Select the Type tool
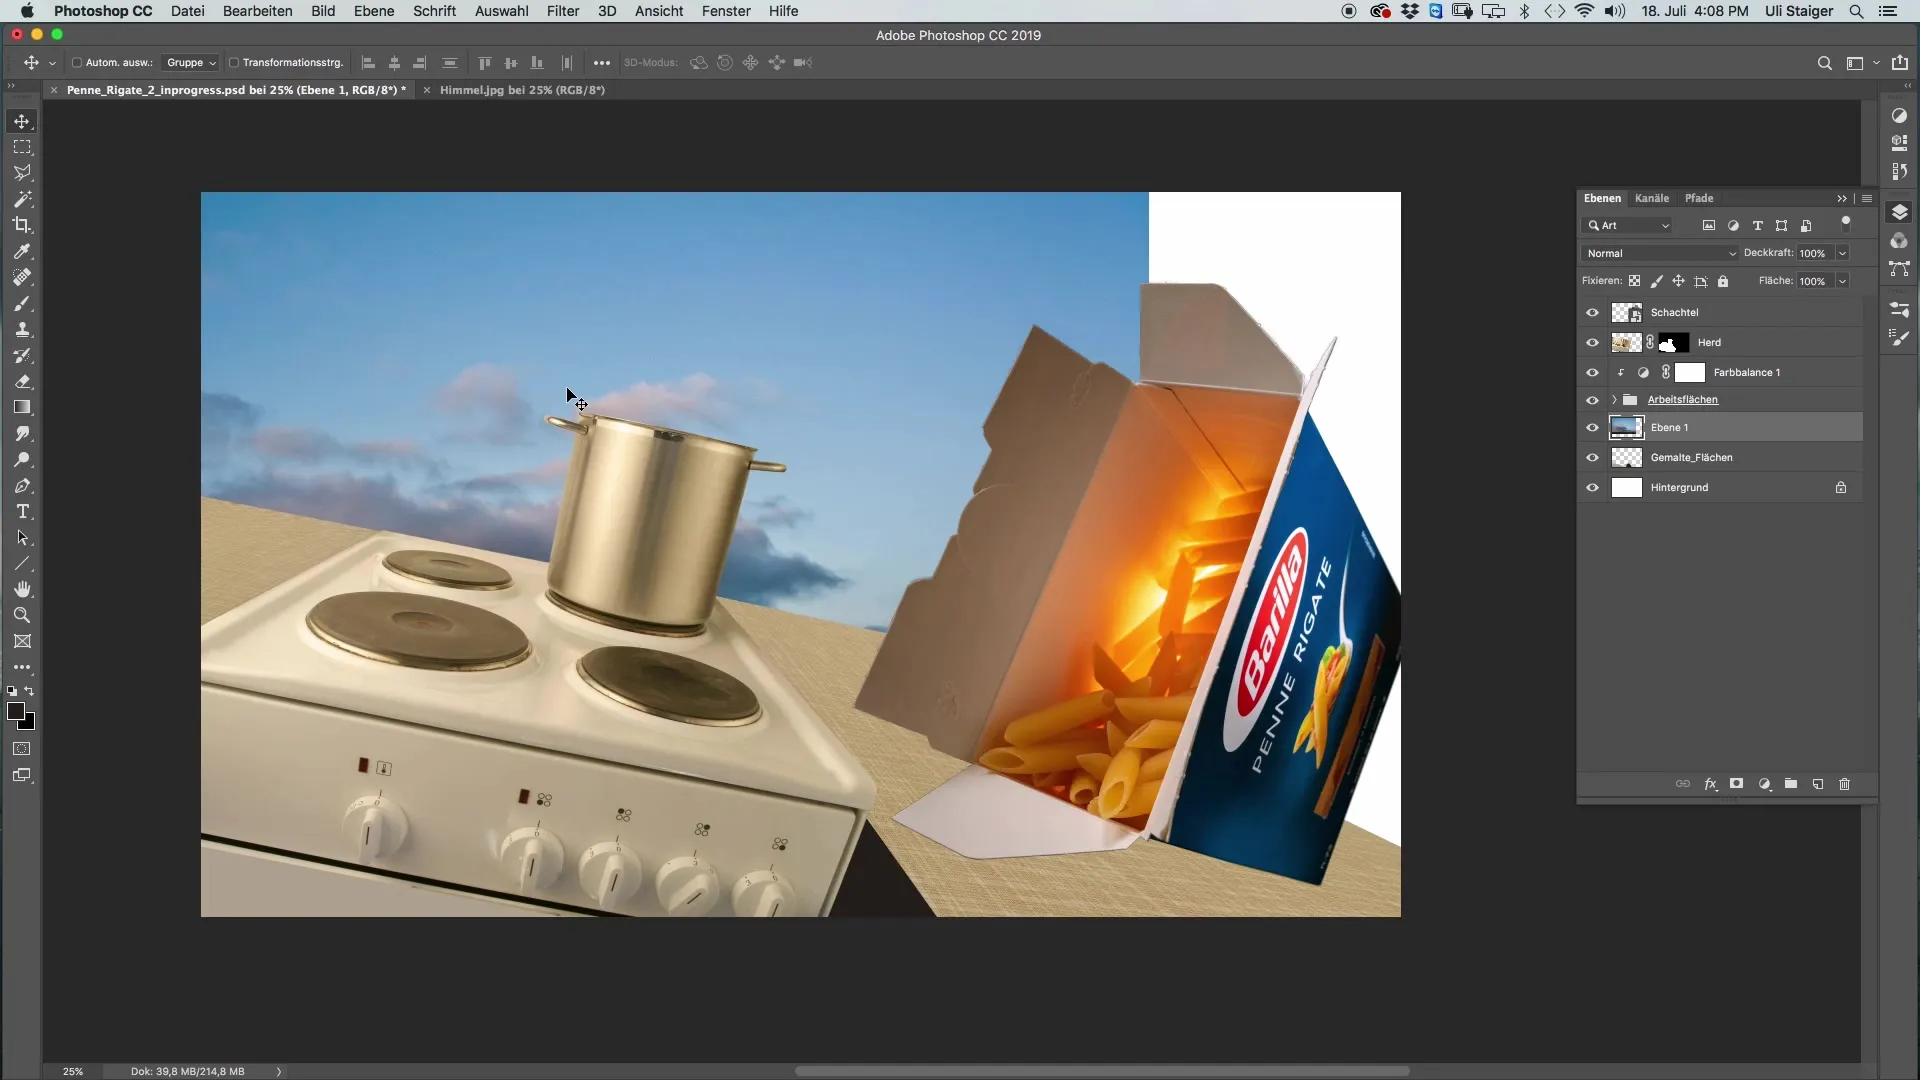 22,511
